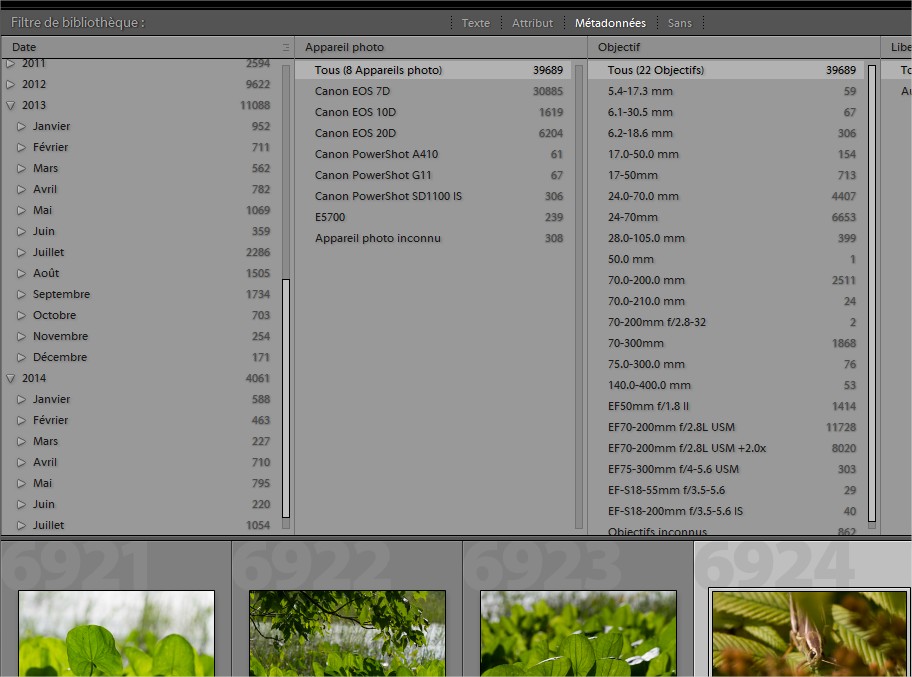Open the Appareil photo column header
The width and height of the screenshot is (912, 677).
[x=344, y=47]
